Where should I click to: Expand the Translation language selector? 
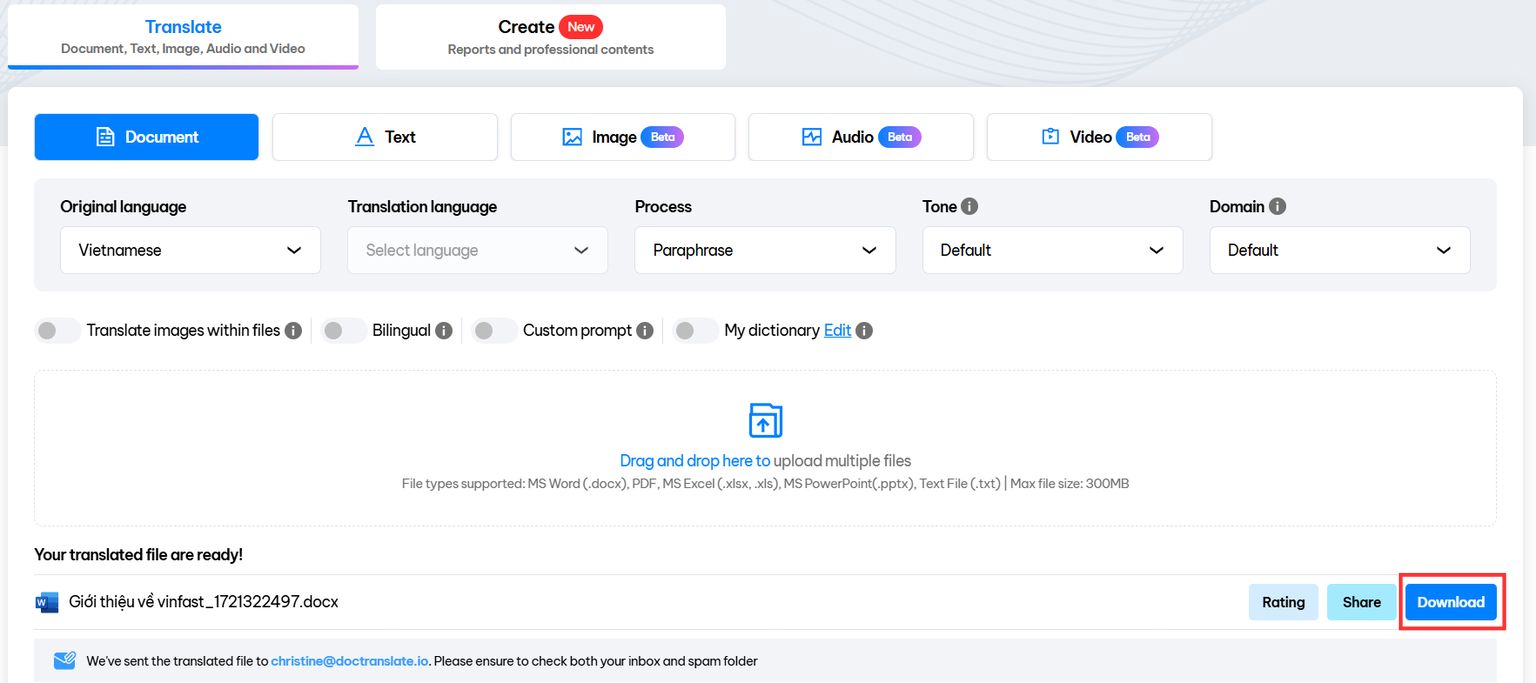tap(477, 250)
